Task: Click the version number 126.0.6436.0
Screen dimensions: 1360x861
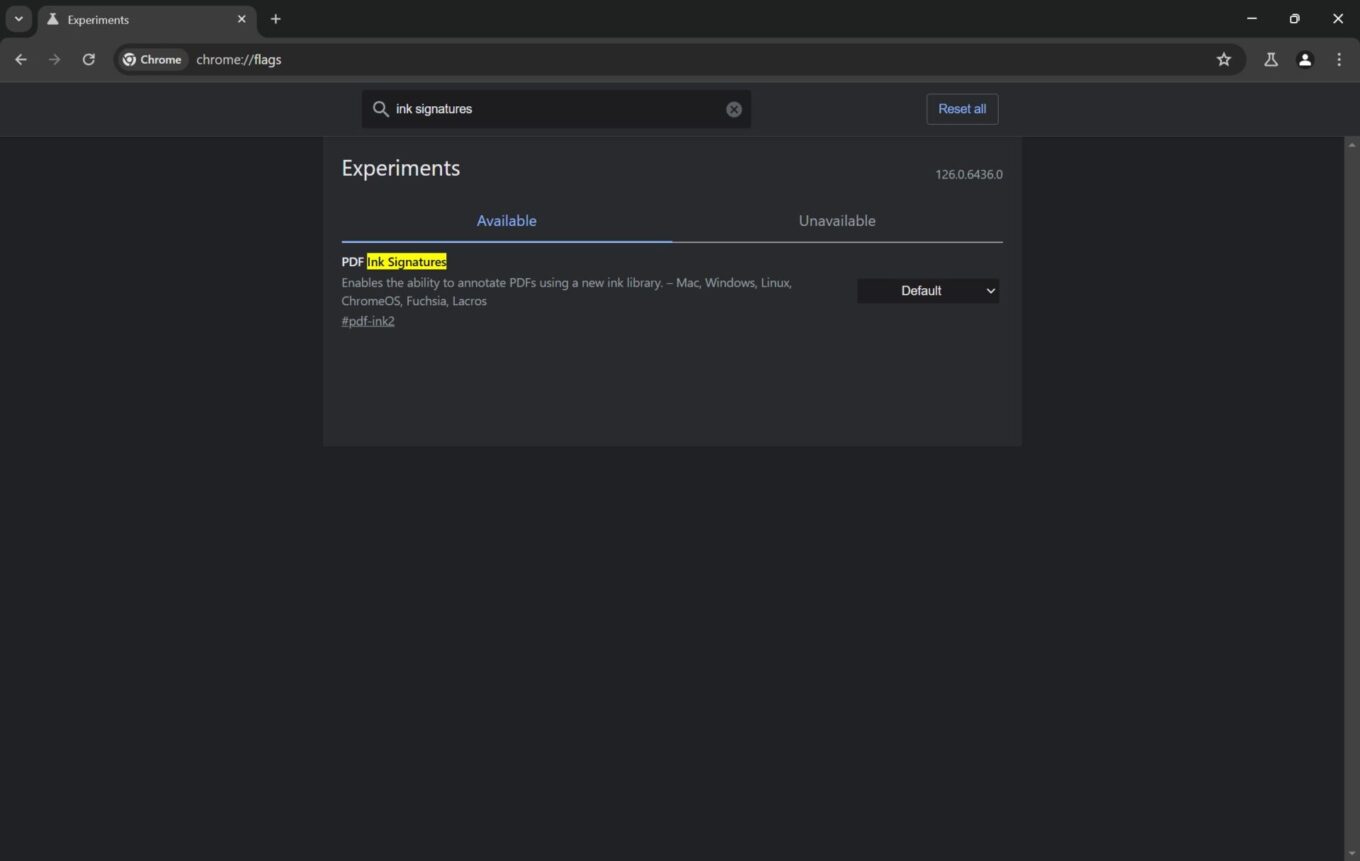Action: point(969,175)
